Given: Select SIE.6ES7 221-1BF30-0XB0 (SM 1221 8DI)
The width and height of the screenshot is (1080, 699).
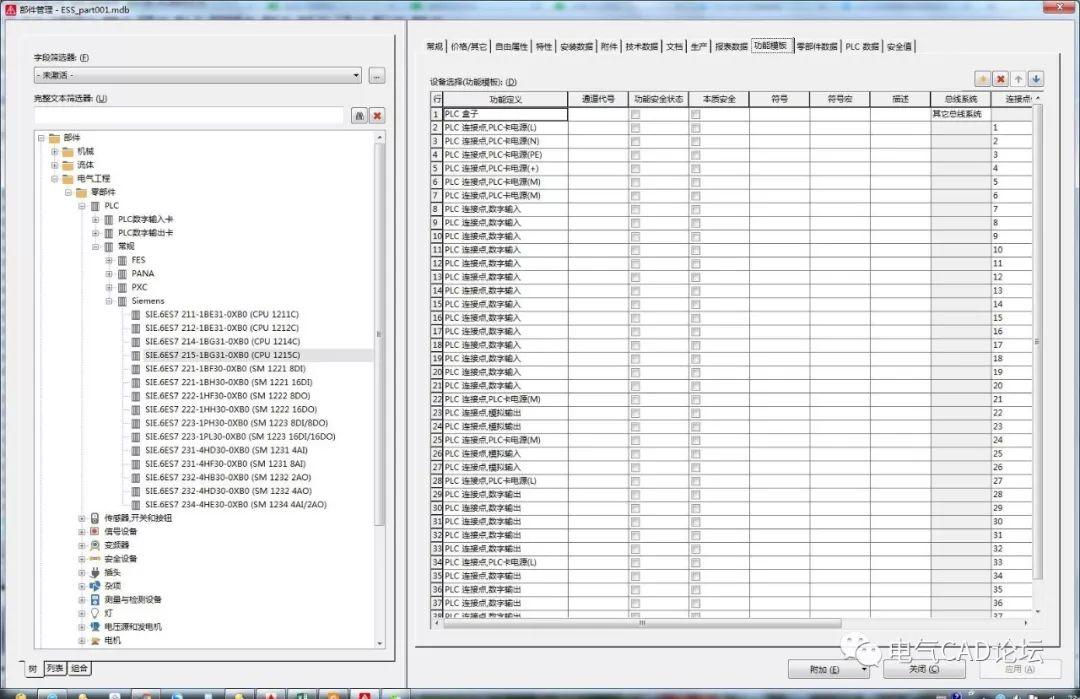Looking at the screenshot, I should [225, 369].
